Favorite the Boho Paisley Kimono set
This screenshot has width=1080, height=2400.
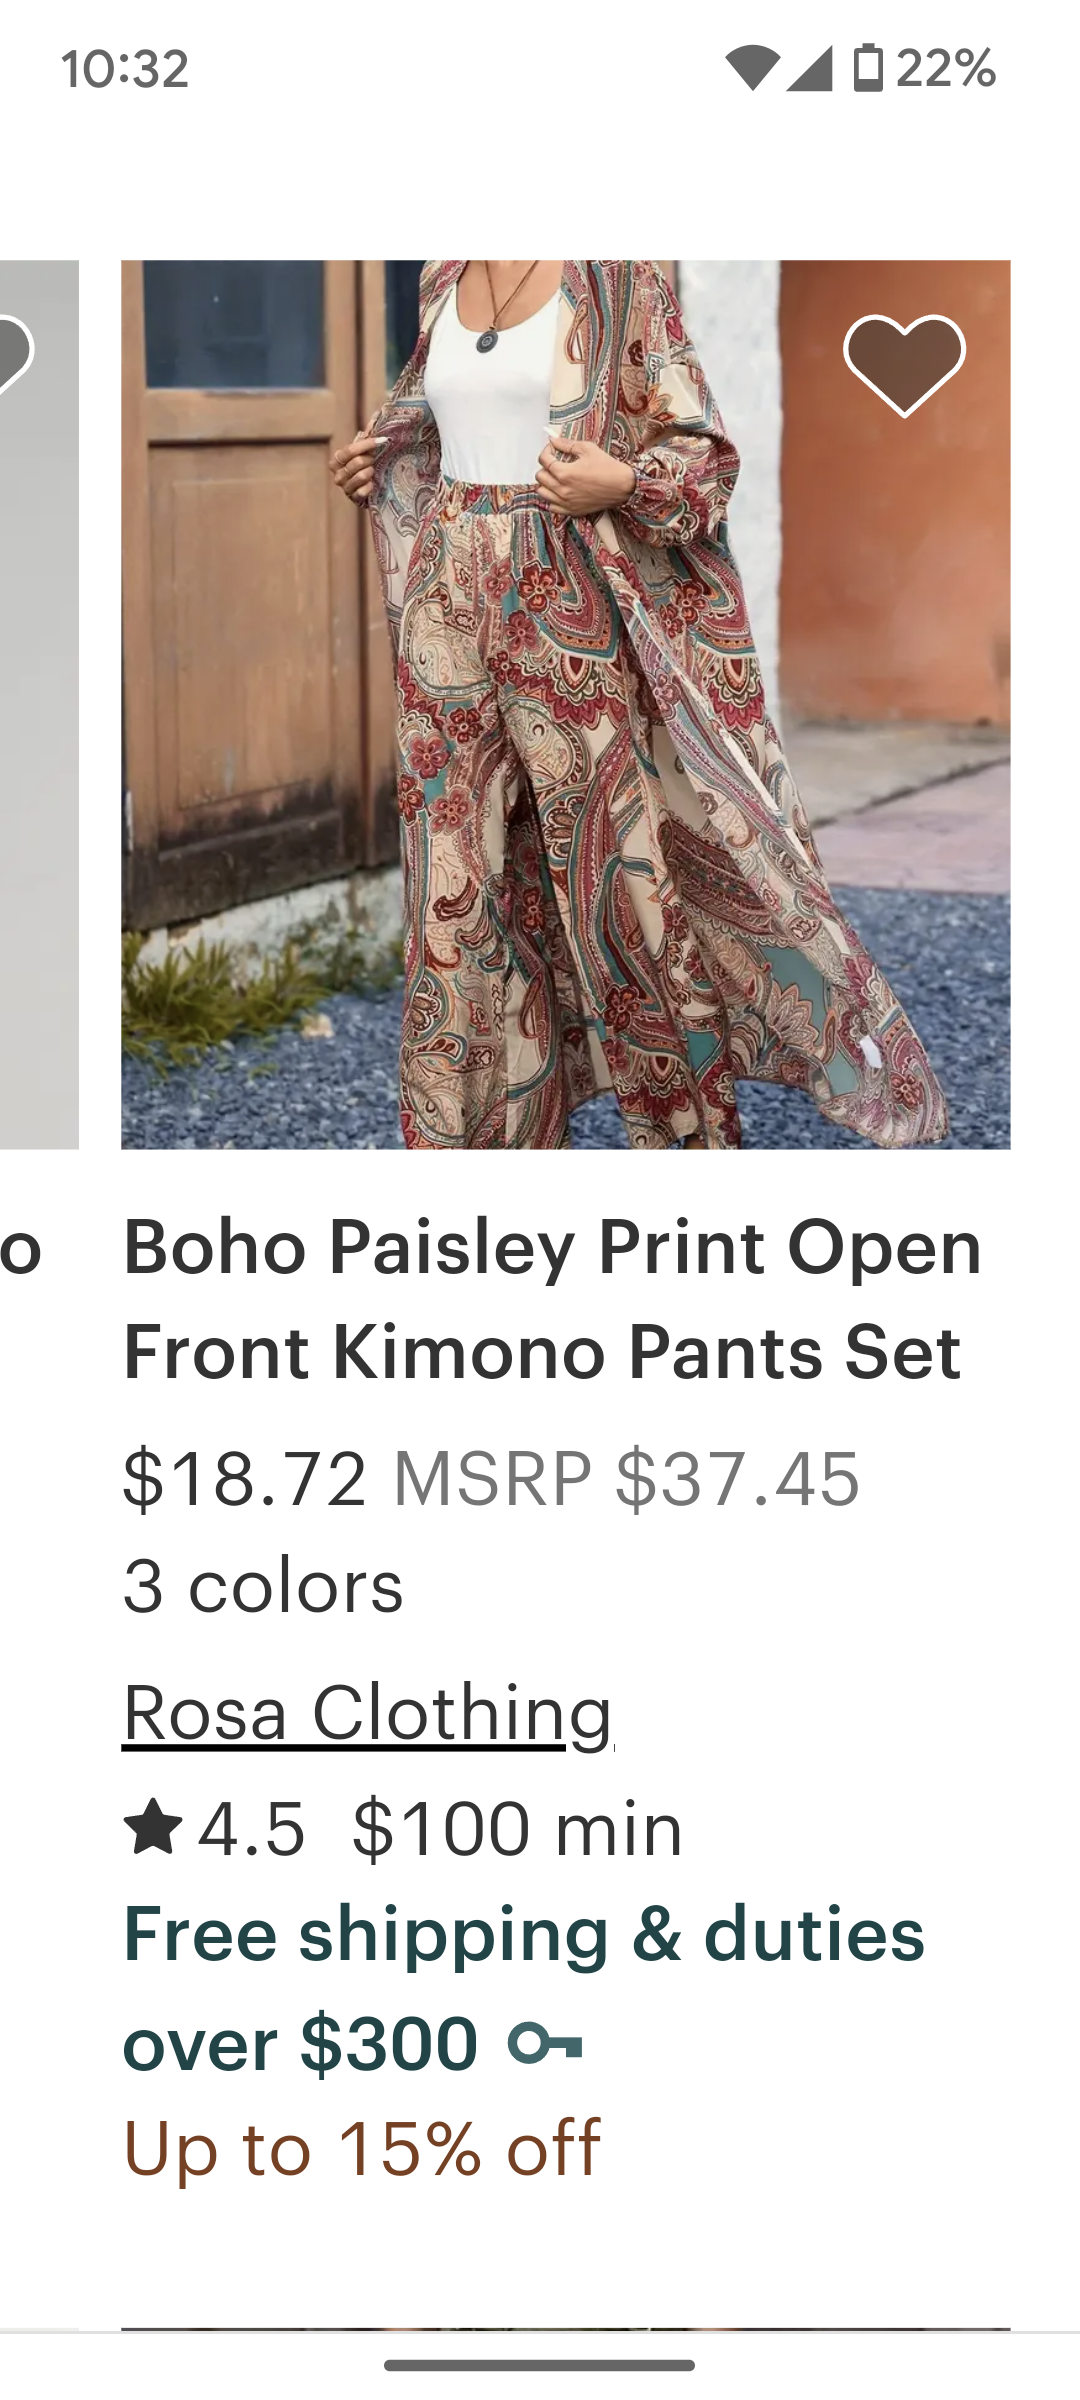click(x=904, y=364)
